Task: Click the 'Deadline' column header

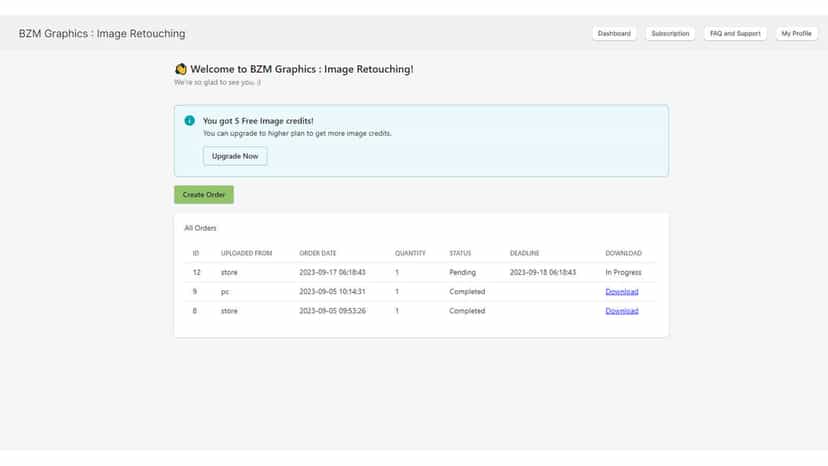Action: pyautogui.click(x=524, y=253)
